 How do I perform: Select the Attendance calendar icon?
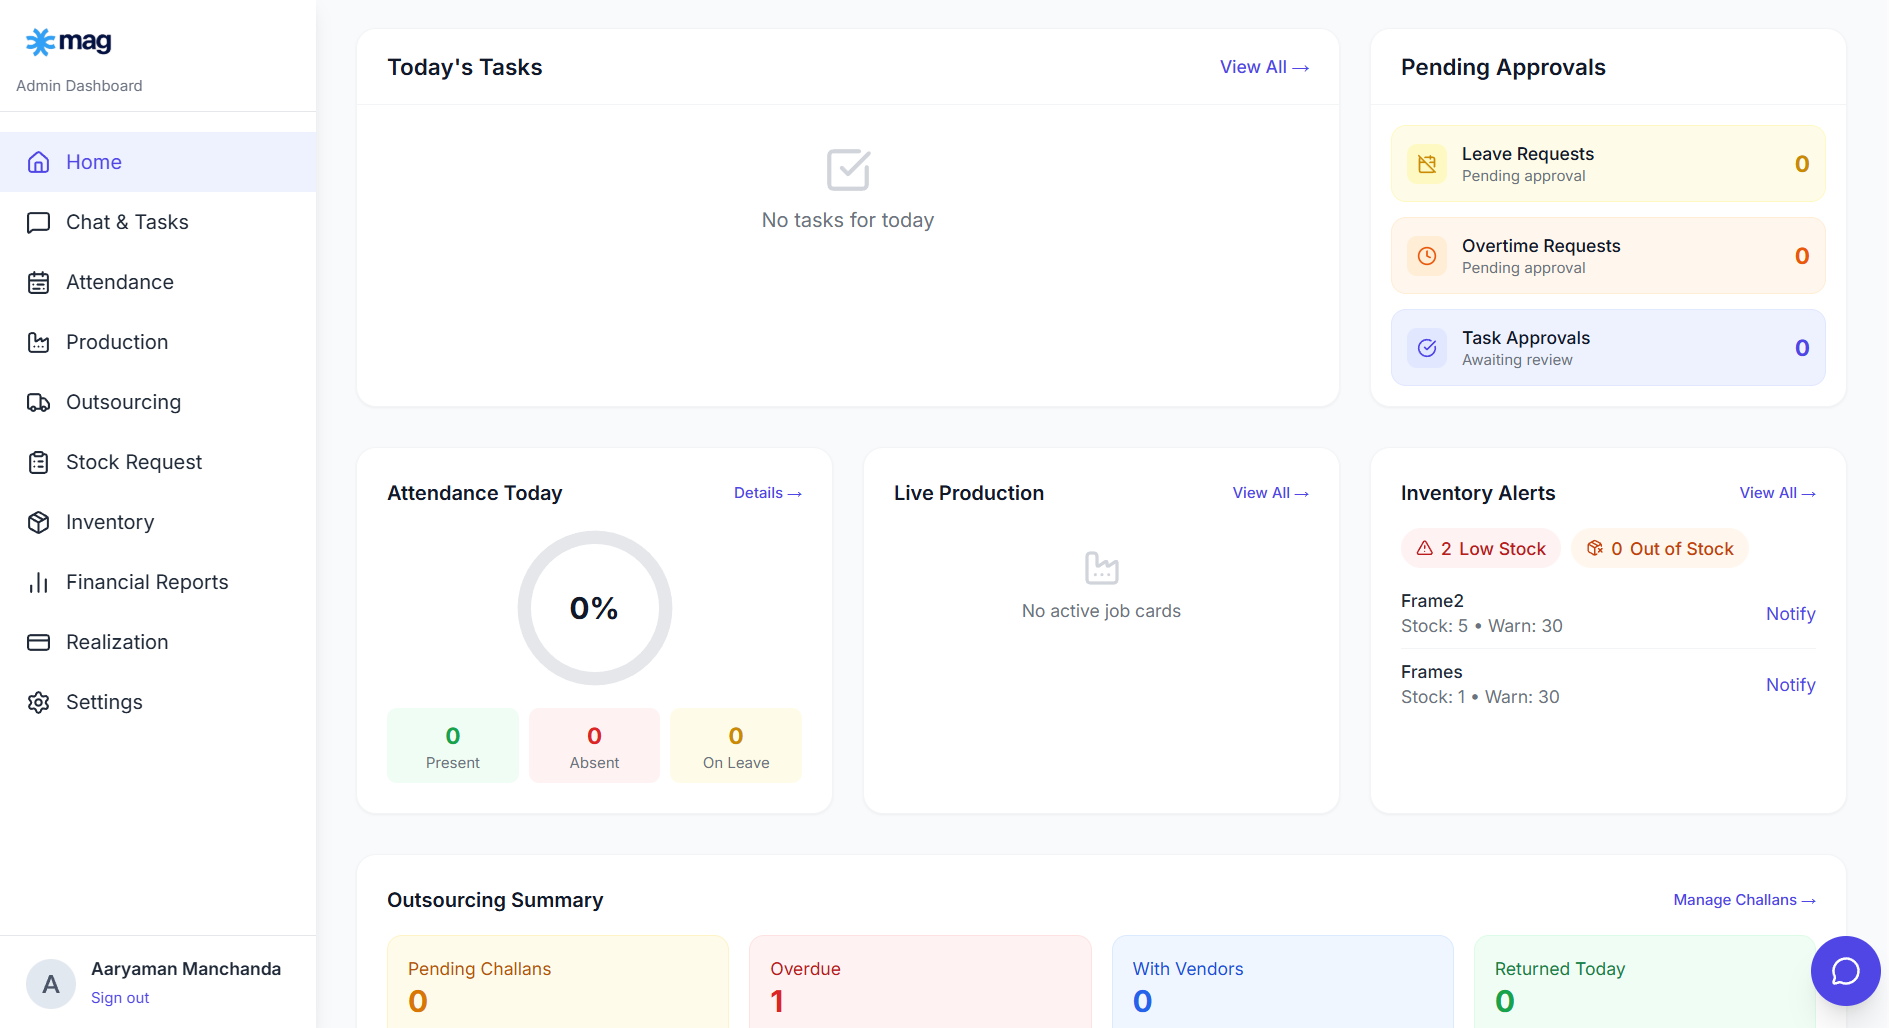[x=38, y=282]
